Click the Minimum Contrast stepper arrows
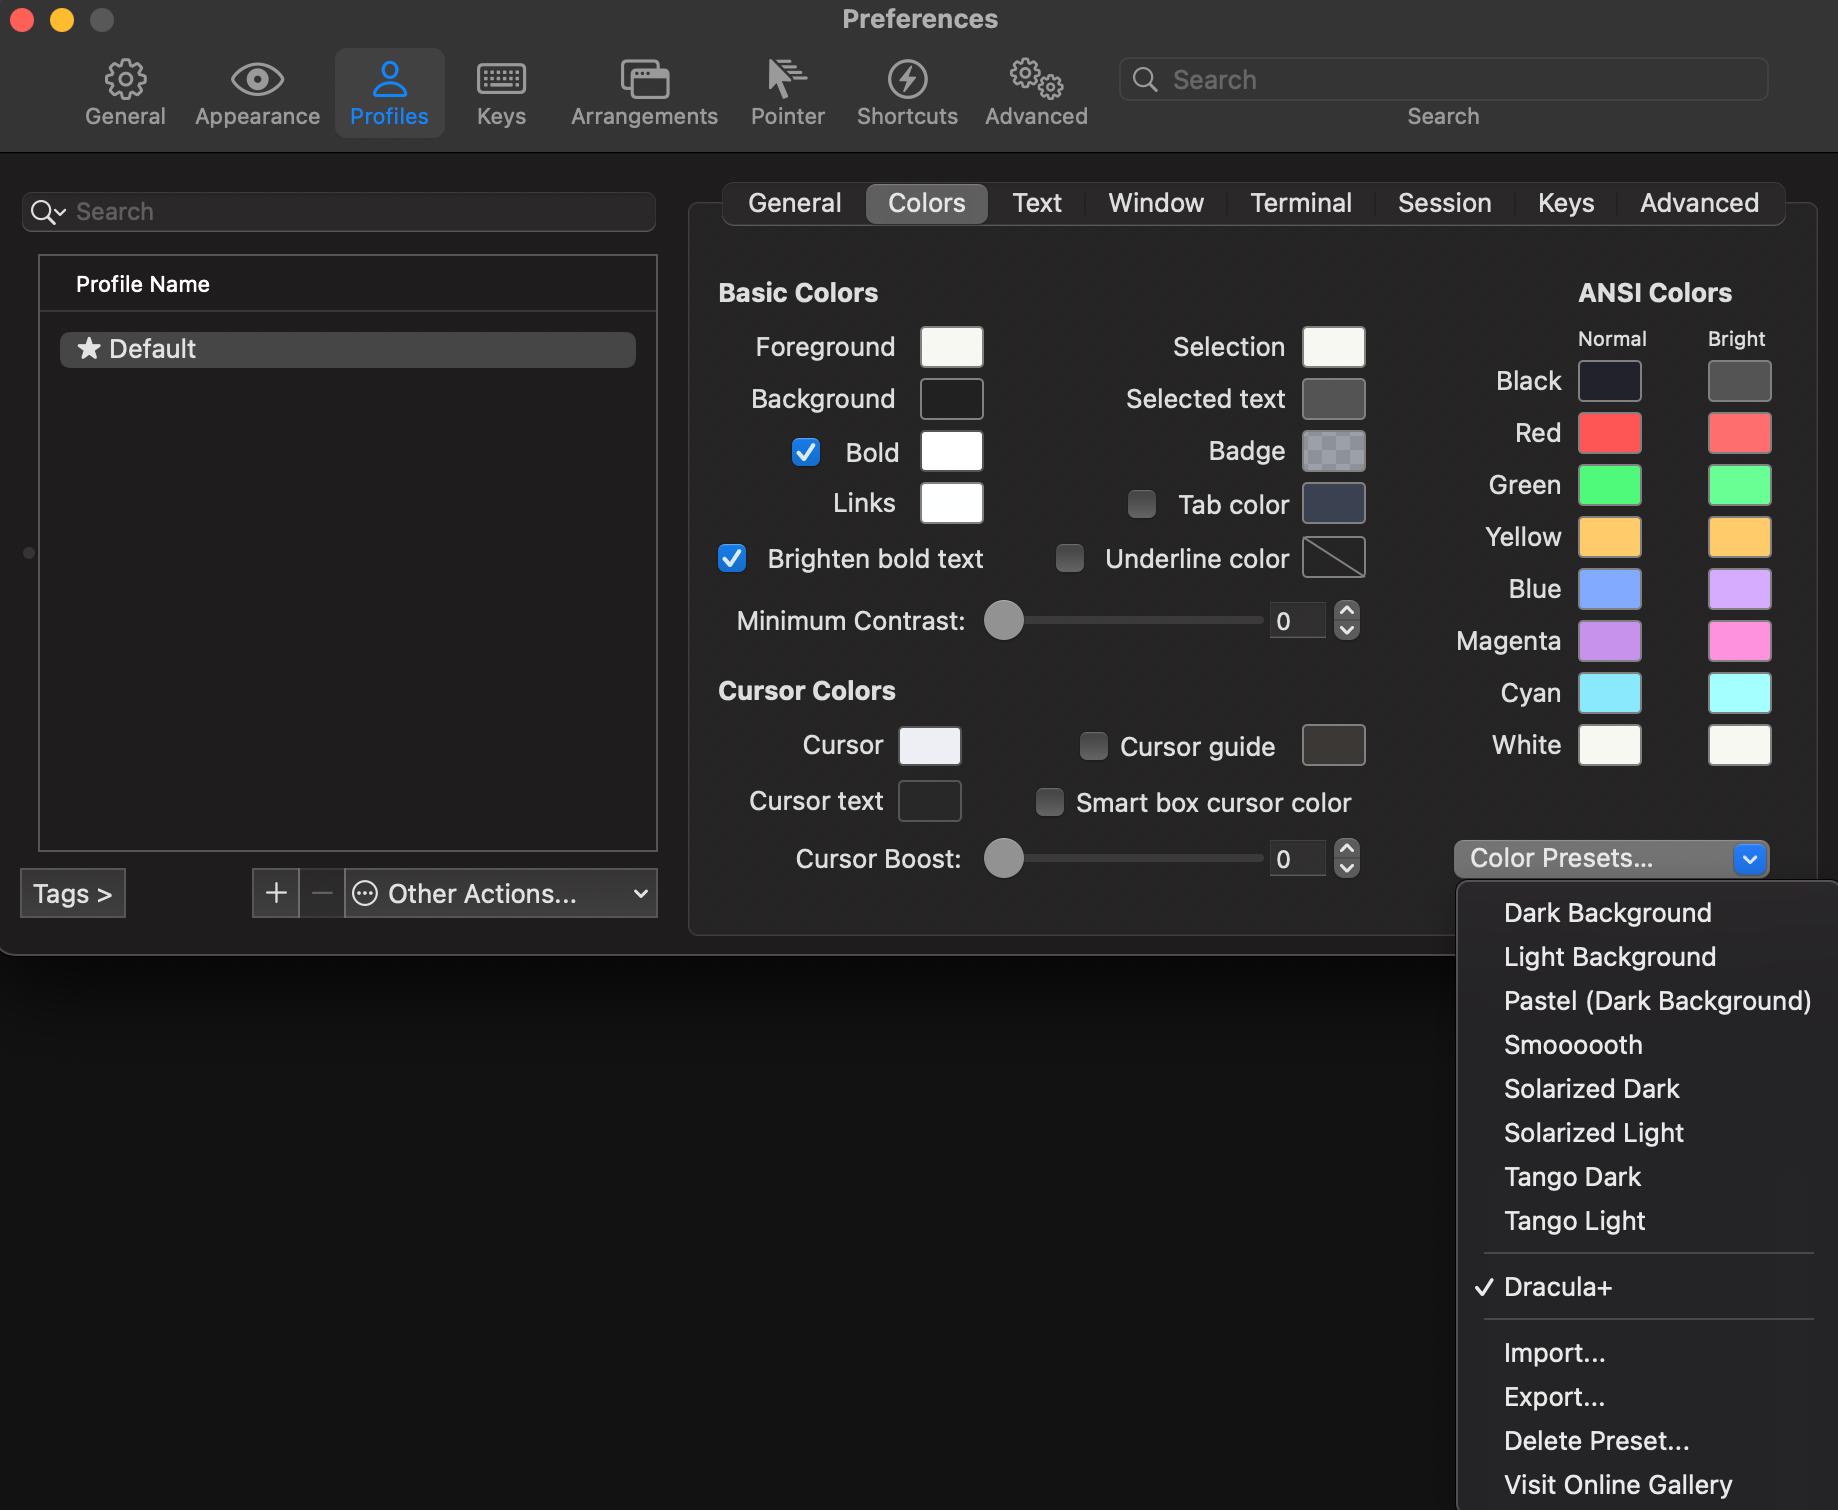This screenshot has width=1838, height=1510. click(x=1347, y=620)
